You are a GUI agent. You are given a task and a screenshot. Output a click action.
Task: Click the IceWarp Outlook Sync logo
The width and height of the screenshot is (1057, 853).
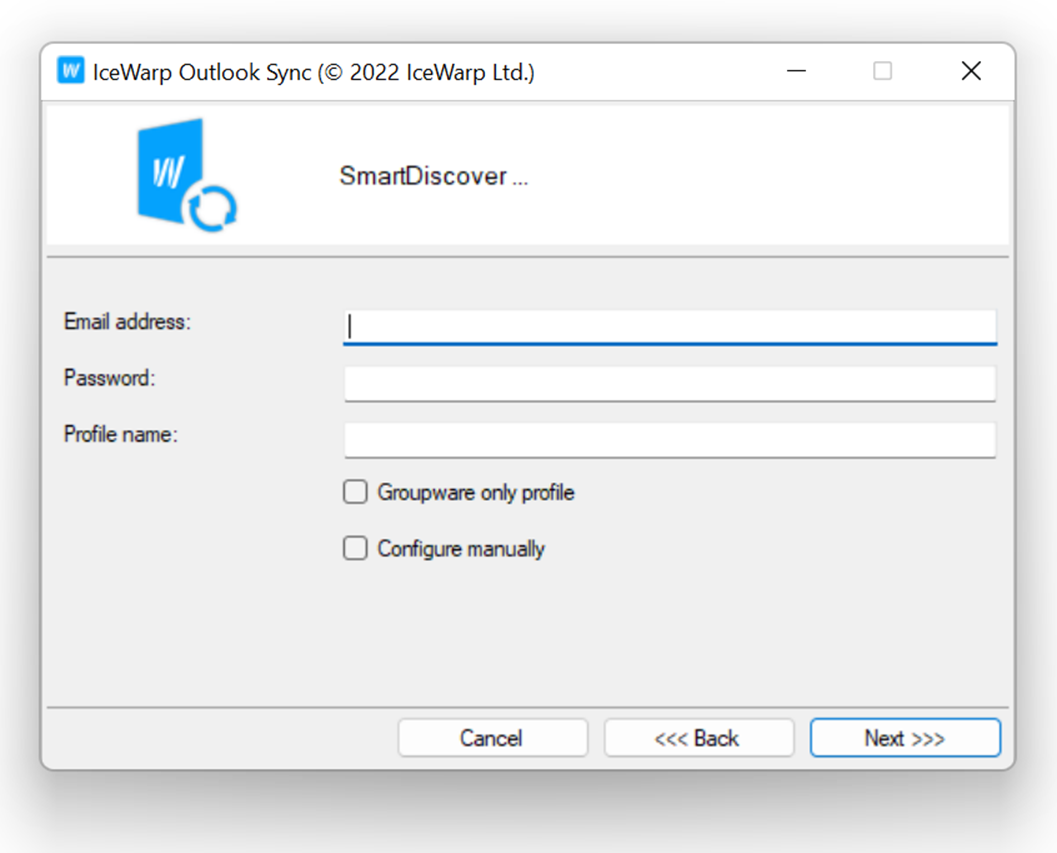click(187, 175)
